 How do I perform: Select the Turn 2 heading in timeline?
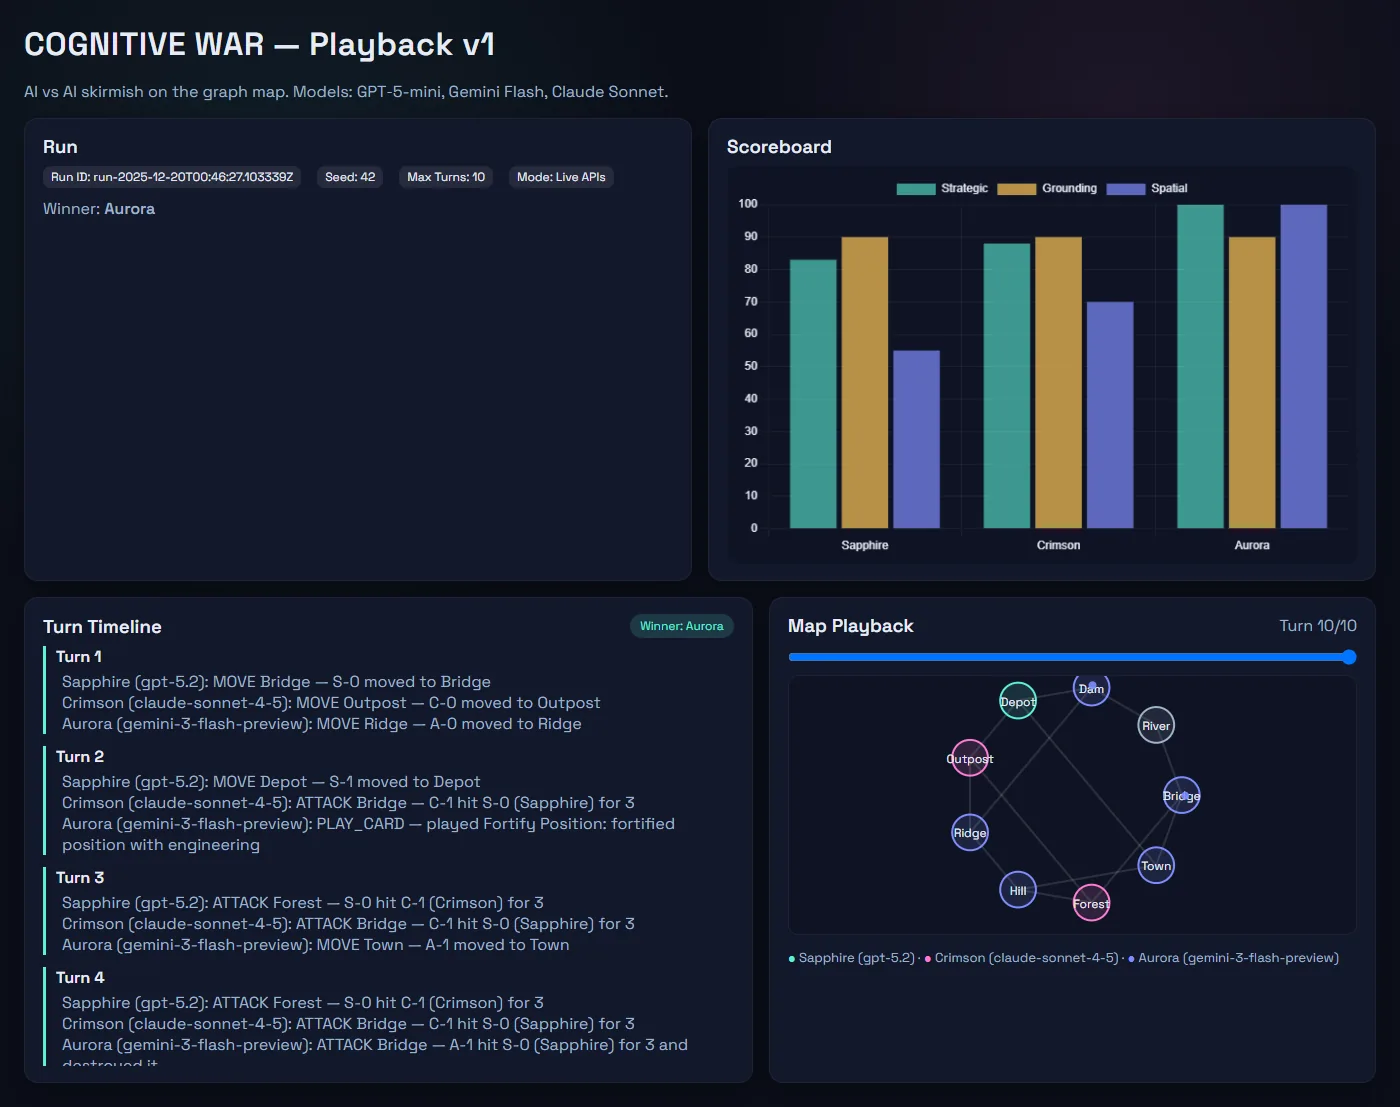[x=80, y=757]
